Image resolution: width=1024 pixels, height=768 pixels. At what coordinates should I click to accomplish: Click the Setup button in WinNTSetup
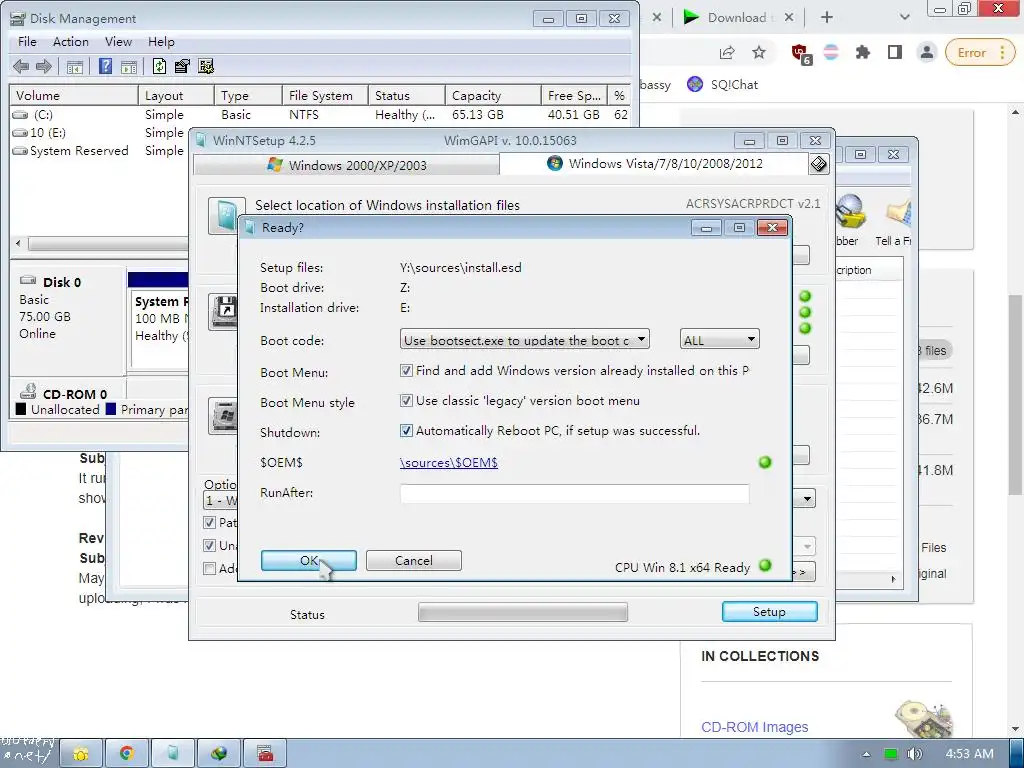click(769, 611)
